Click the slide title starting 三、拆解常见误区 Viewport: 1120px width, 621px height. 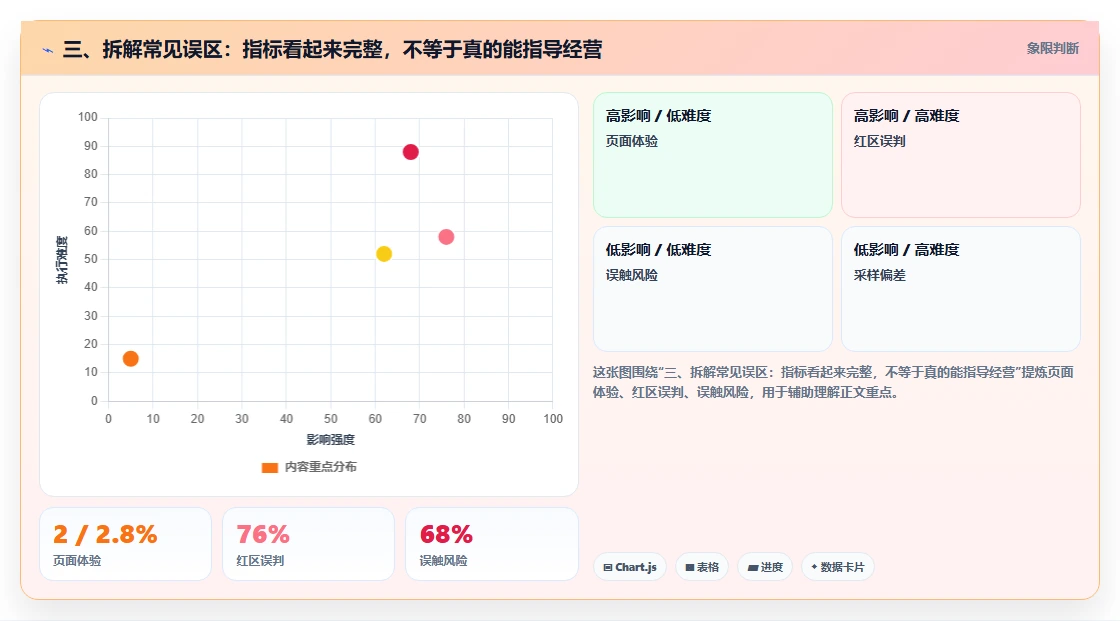332,49
